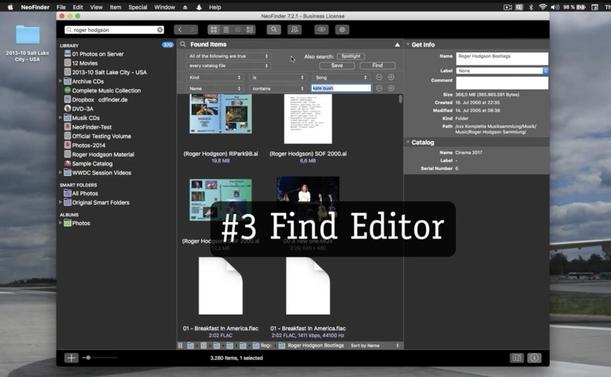
Task: Open the NeoFinder application menu
Action: tap(35, 7)
